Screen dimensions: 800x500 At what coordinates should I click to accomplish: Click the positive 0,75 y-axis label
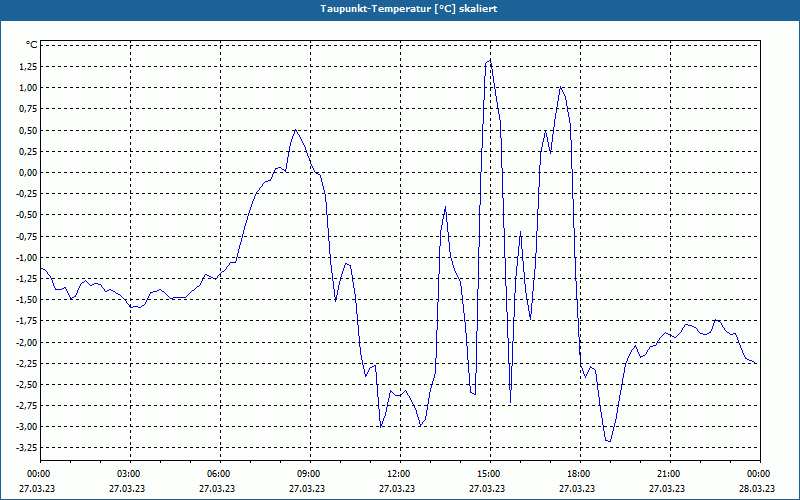pos(28,109)
